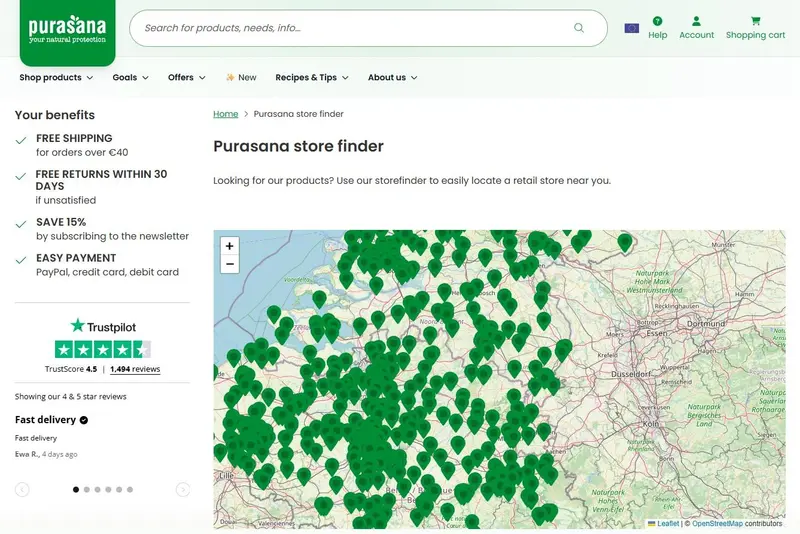The height and width of the screenshot is (534, 800).
Task: Click the Trustpilot logo
Action: [x=103, y=326]
